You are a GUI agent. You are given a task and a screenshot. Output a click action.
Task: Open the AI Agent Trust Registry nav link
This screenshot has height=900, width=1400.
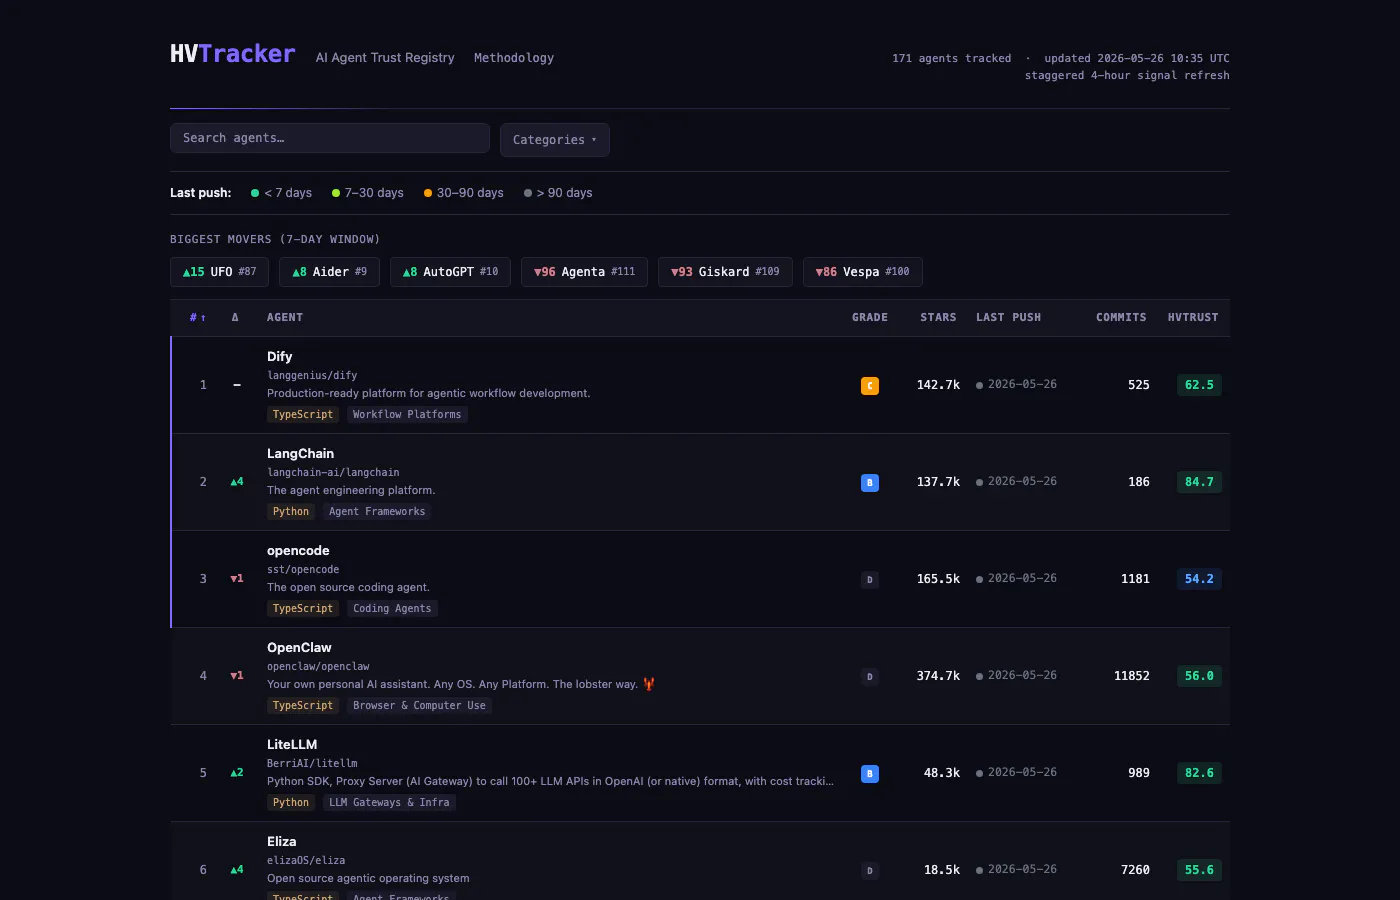385,58
